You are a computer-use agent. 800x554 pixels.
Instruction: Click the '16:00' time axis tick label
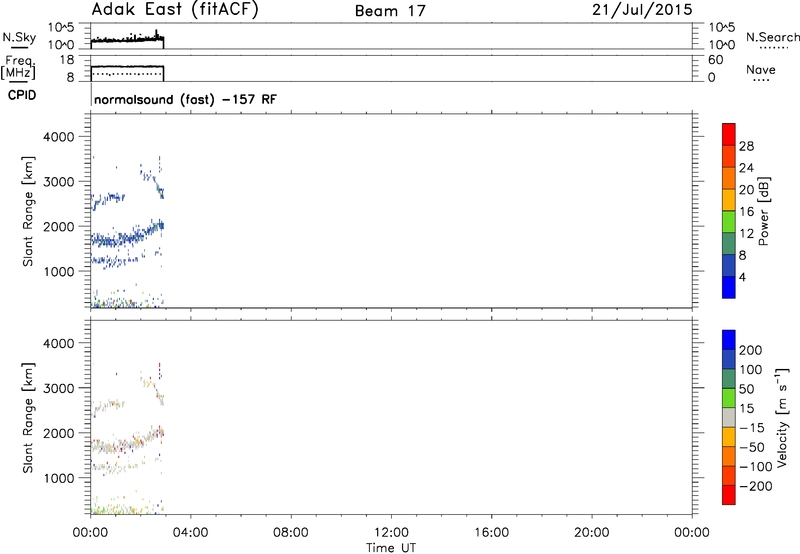coord(491,533)
